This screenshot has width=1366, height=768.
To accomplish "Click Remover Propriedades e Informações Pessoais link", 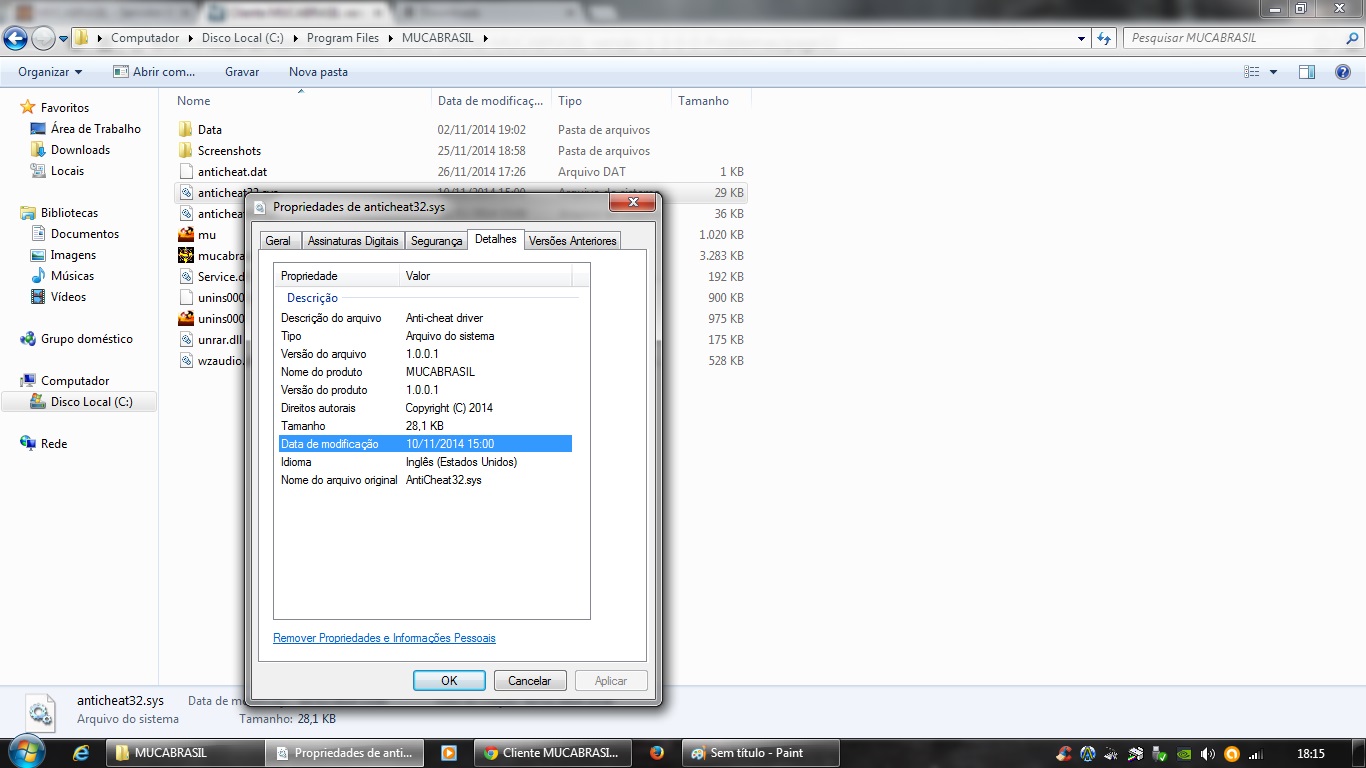I will coord(384,638).
